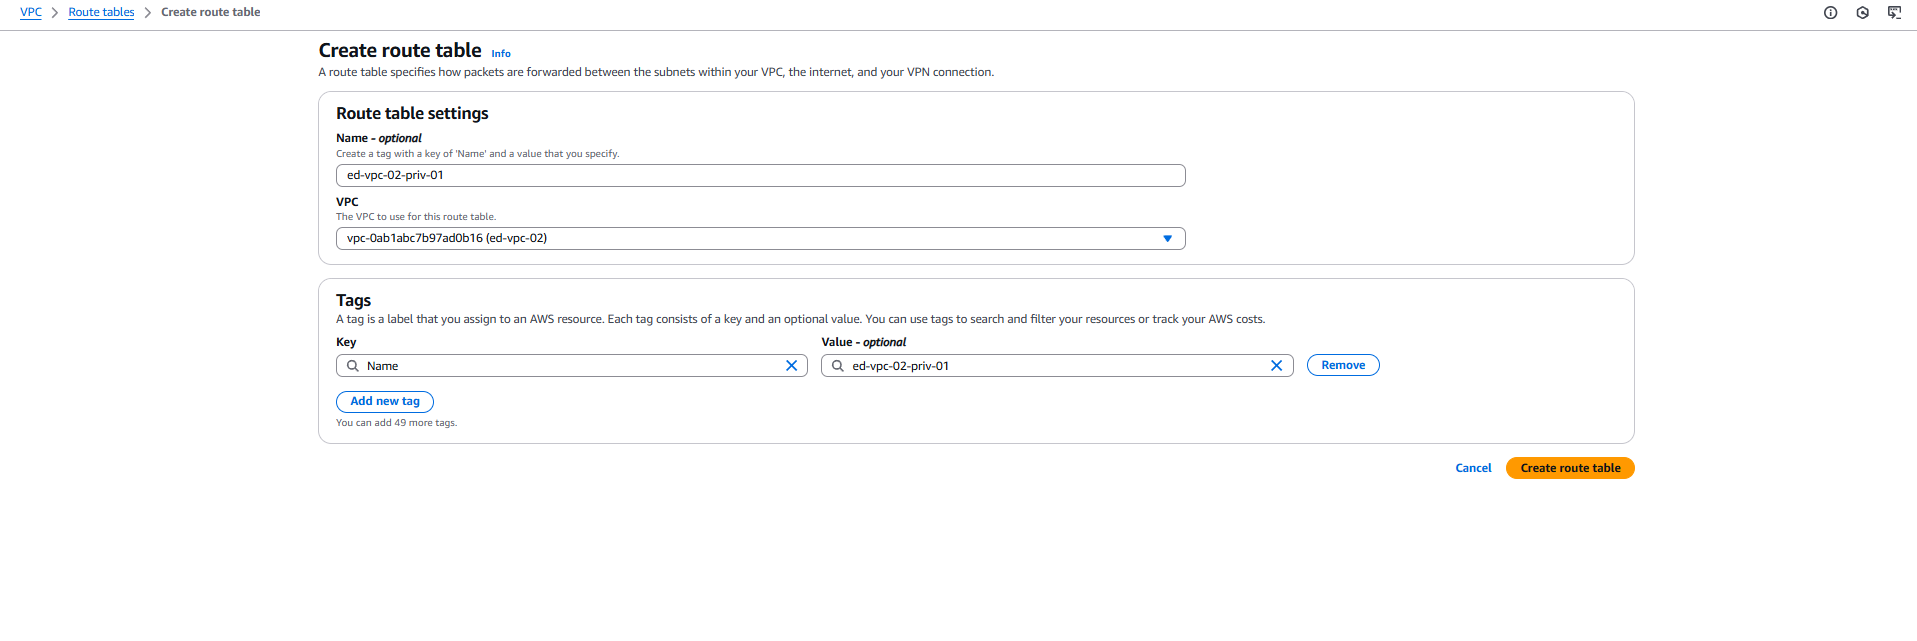The image size is (1917, 641).
Task: Open the Info link beside the title
Action: point(501,54)
